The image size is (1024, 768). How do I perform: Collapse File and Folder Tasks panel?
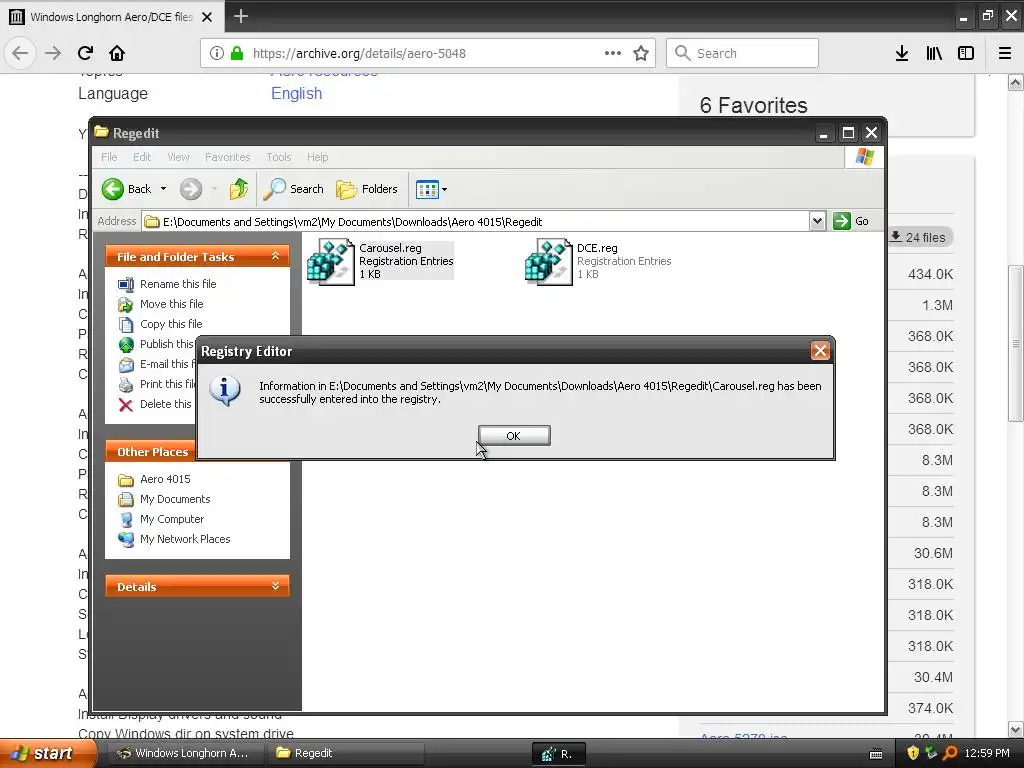(276, 256)
